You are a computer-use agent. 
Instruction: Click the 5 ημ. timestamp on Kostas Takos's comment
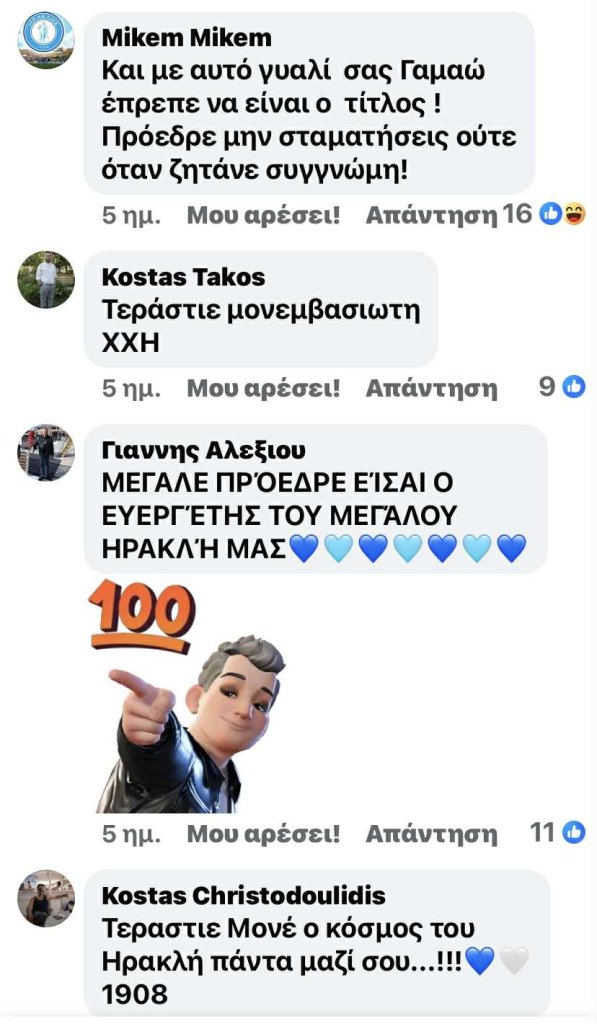[131, 388]
